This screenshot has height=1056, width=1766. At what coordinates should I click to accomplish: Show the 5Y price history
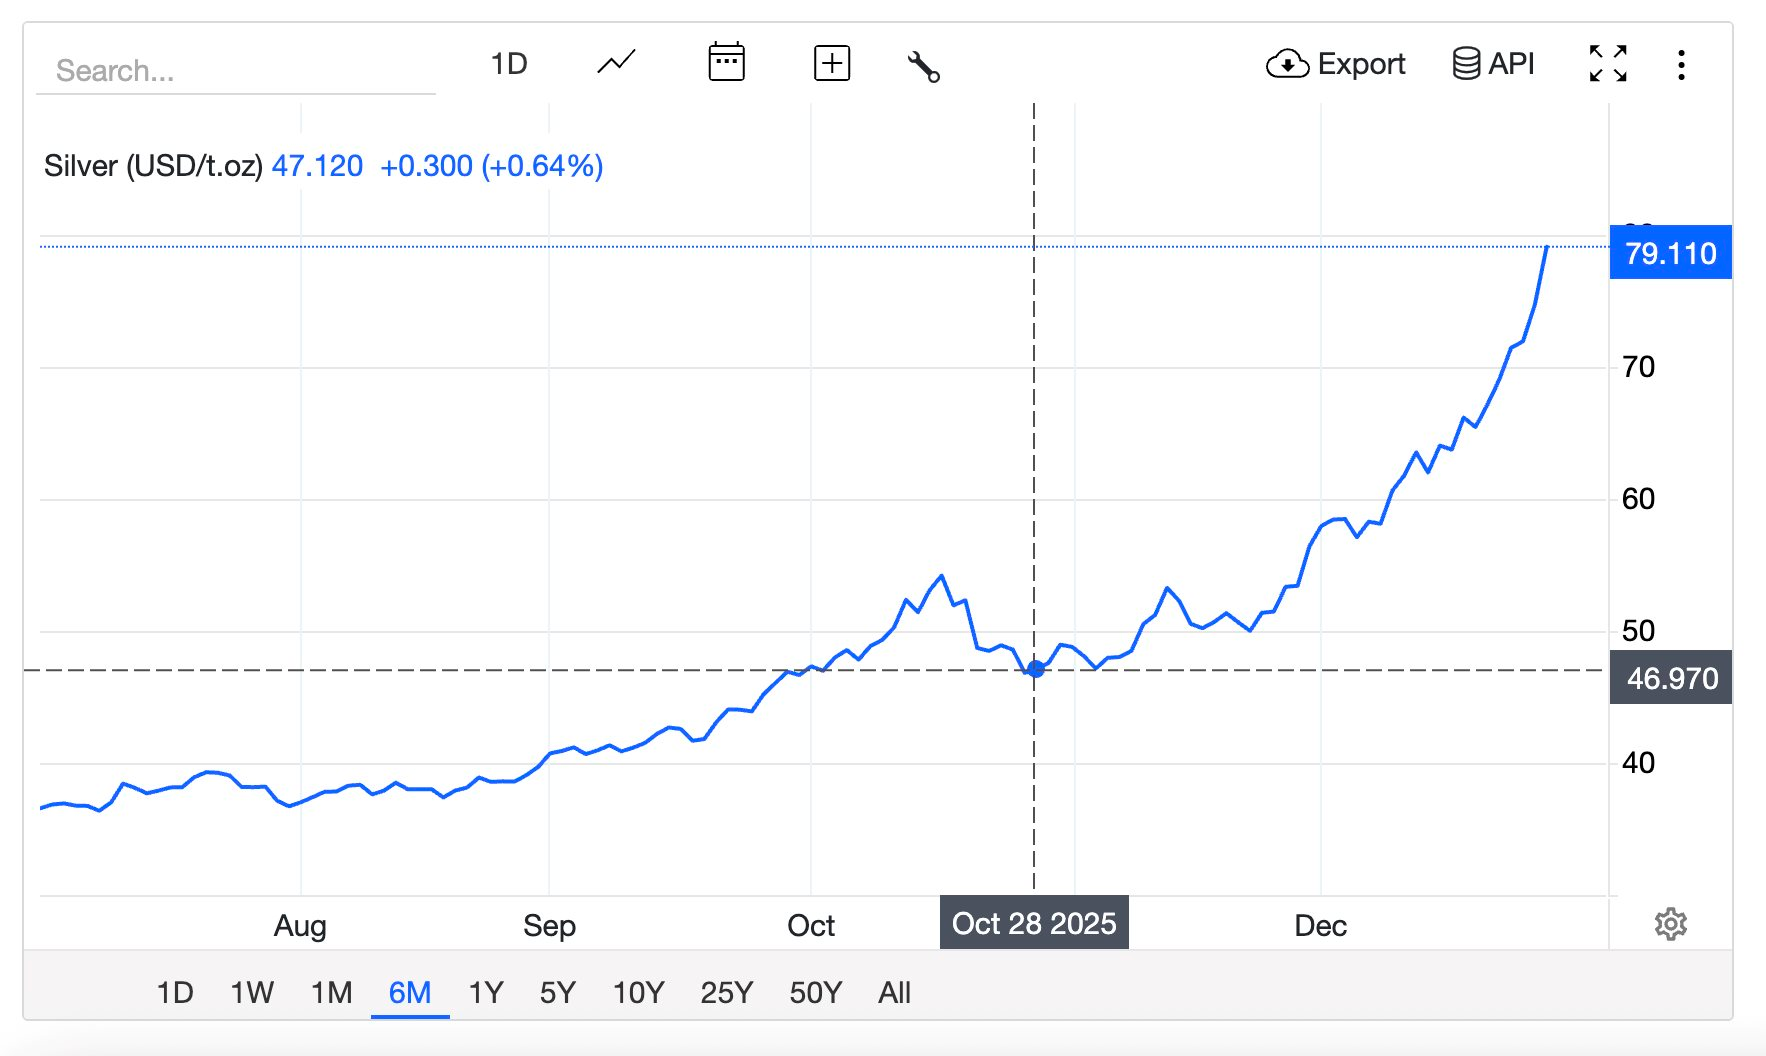coord(558,993)
